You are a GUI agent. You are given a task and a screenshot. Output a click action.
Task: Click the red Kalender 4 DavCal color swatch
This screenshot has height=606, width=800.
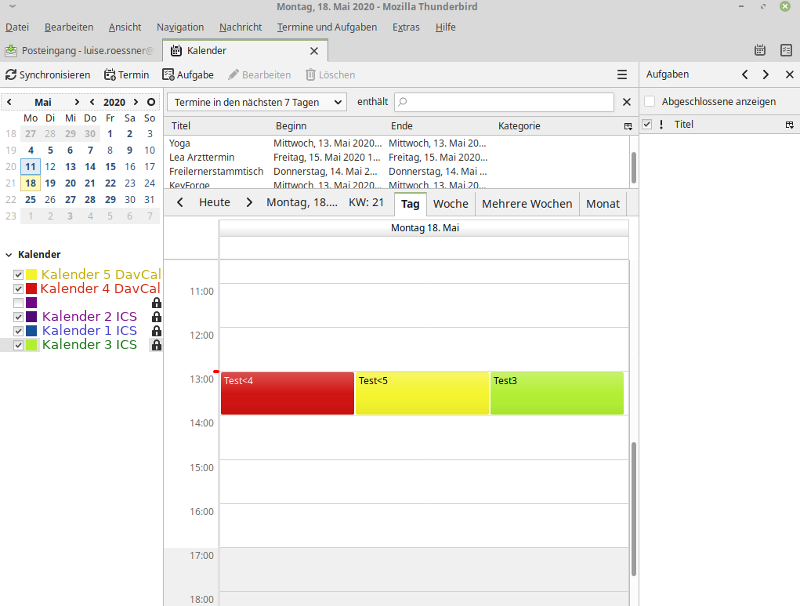(32, 289)
